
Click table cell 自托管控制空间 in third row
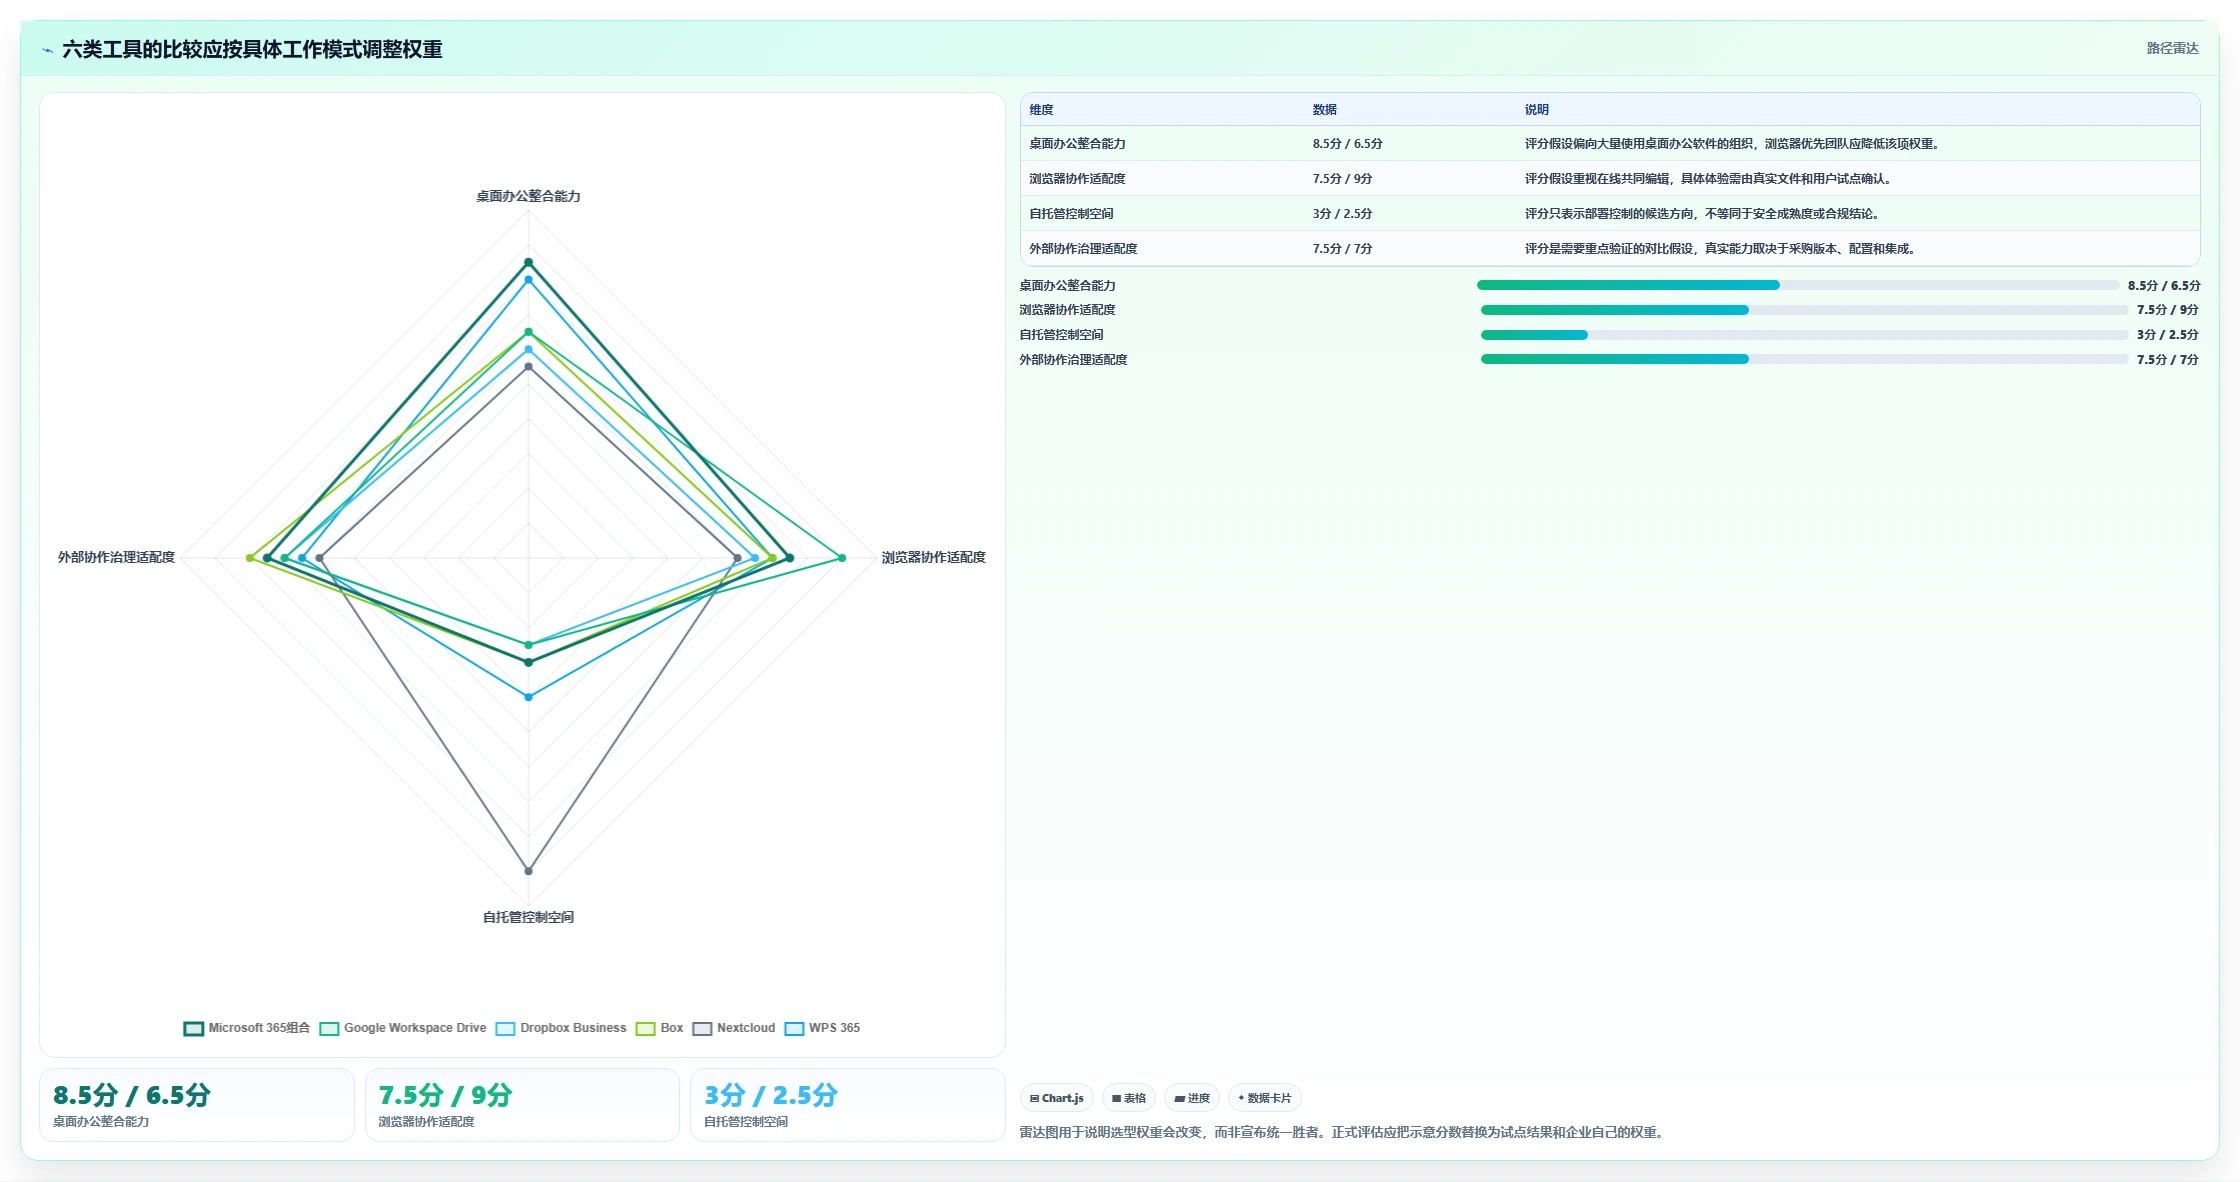pyautogui.click(x=1071, y=214)
